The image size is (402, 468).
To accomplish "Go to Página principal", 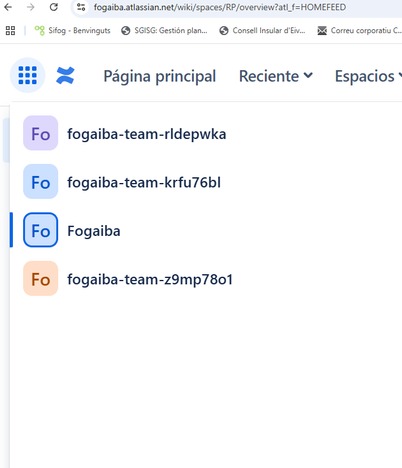I will (160, 76).
